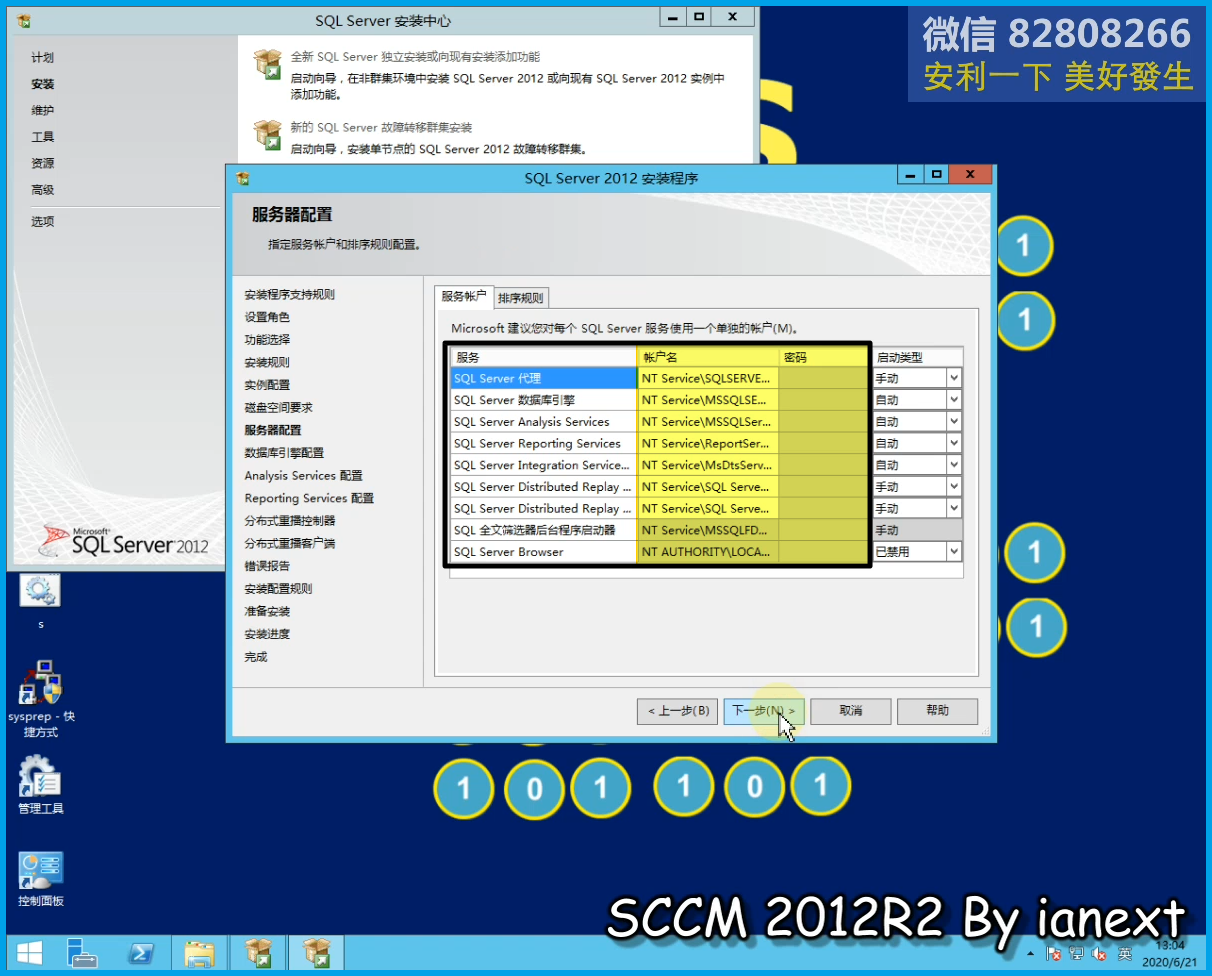The height and width of the screenshot is (976, 1212).
Task: Open File Explorer from the taskbar
Action: click(200, 952)
